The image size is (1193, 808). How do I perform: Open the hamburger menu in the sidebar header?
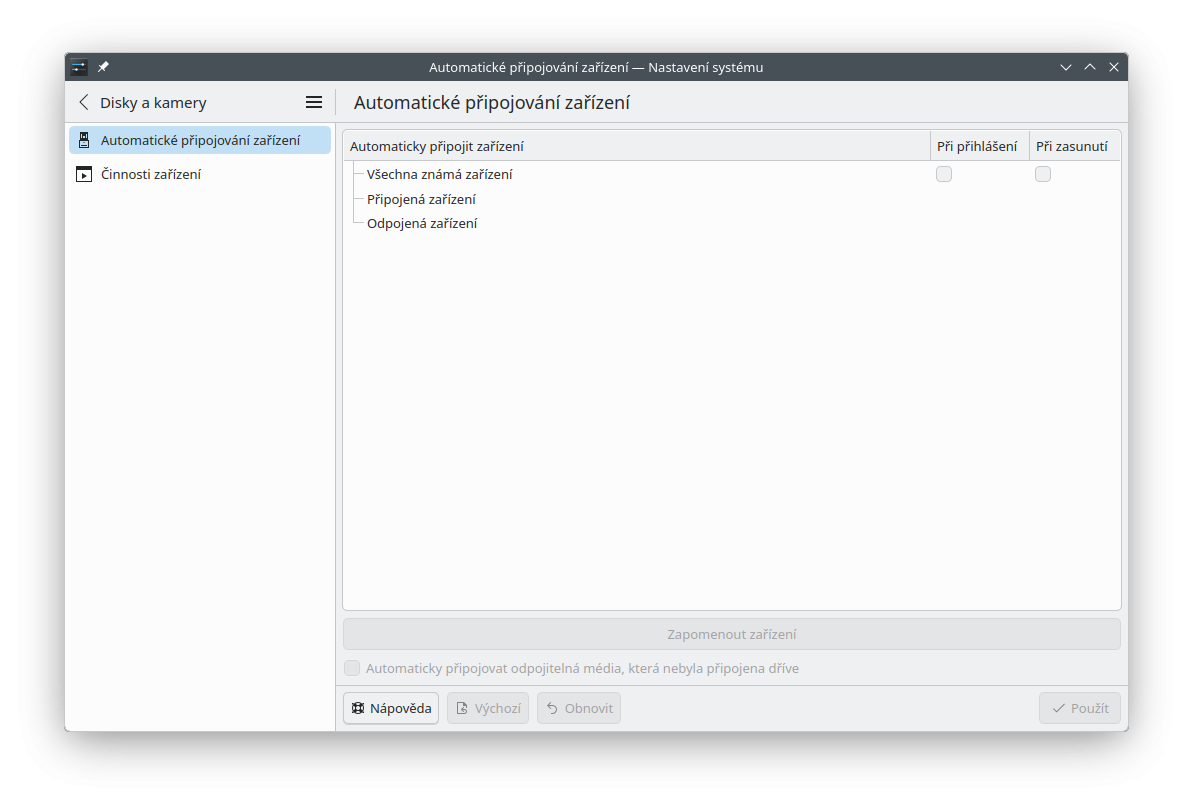[314, 102]
